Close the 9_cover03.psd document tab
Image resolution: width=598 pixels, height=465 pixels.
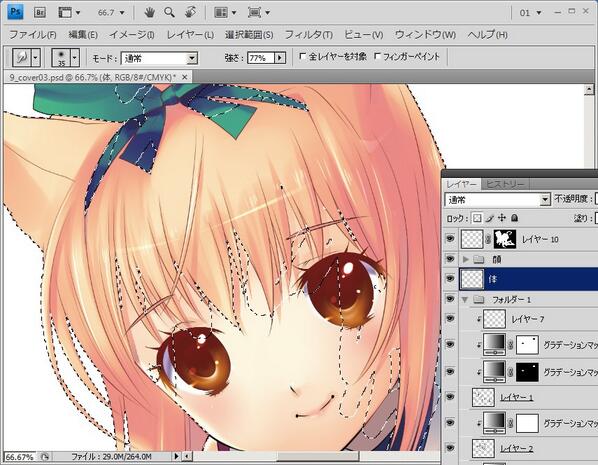pos(185,77)
